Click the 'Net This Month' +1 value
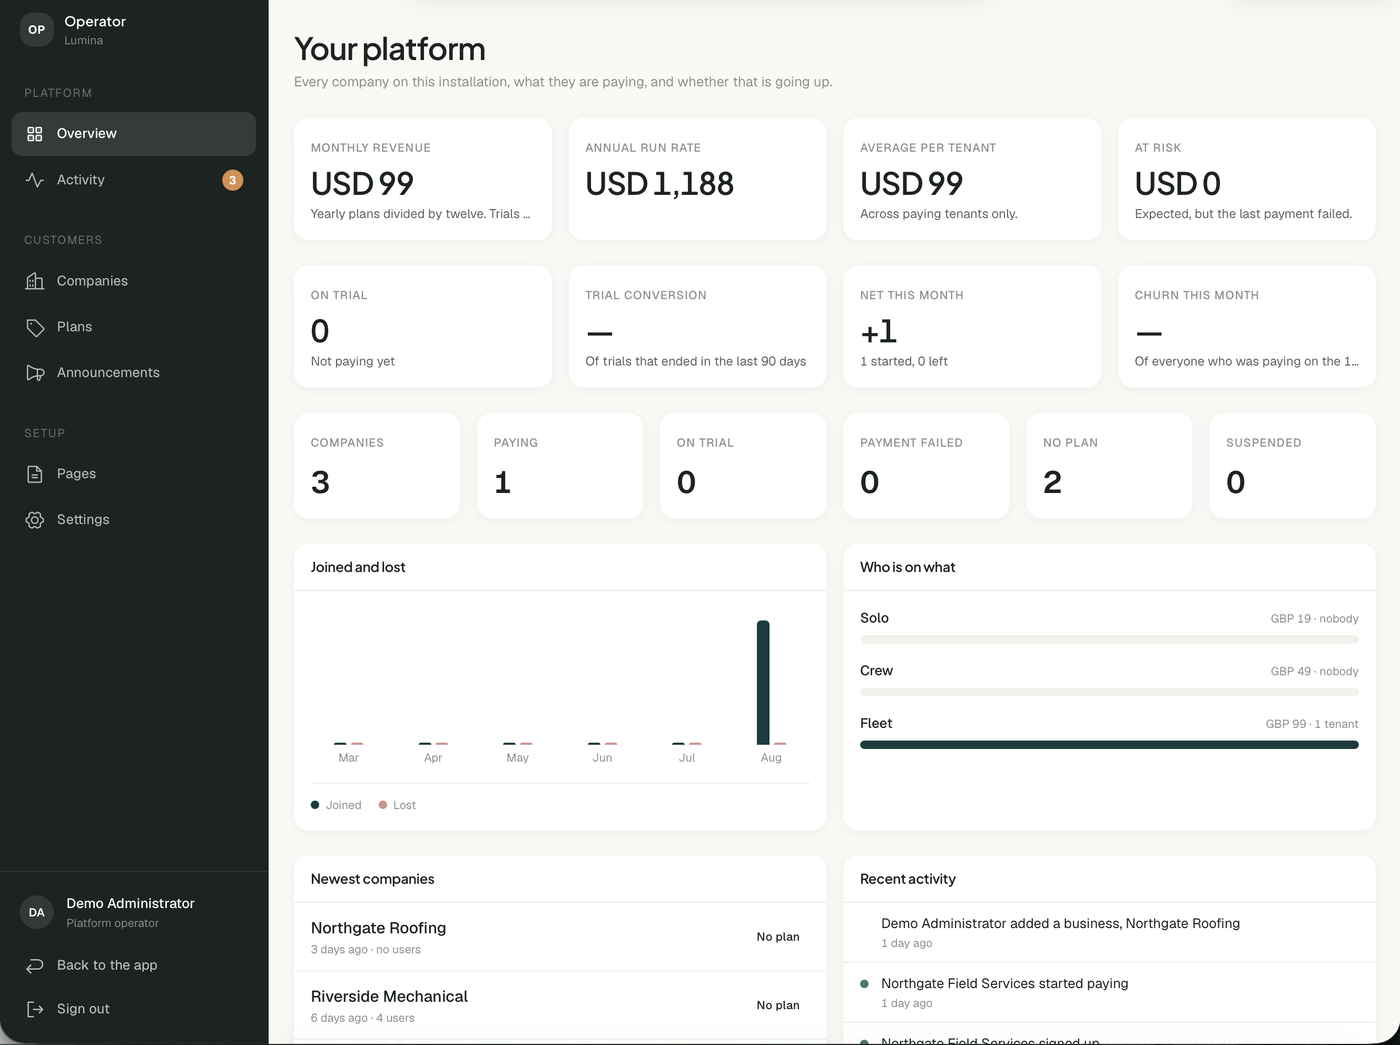This screenshot has height=1045, width=1400. (879, 331)
